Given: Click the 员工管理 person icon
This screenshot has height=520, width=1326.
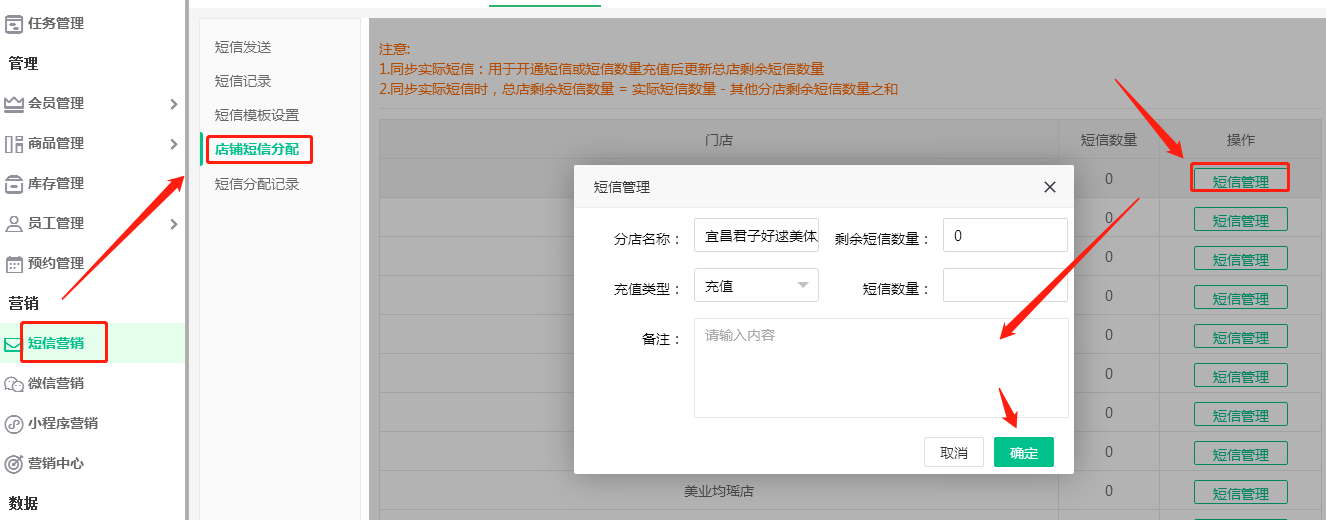Looking at the screenshot, I should click(x=14, y=223).
